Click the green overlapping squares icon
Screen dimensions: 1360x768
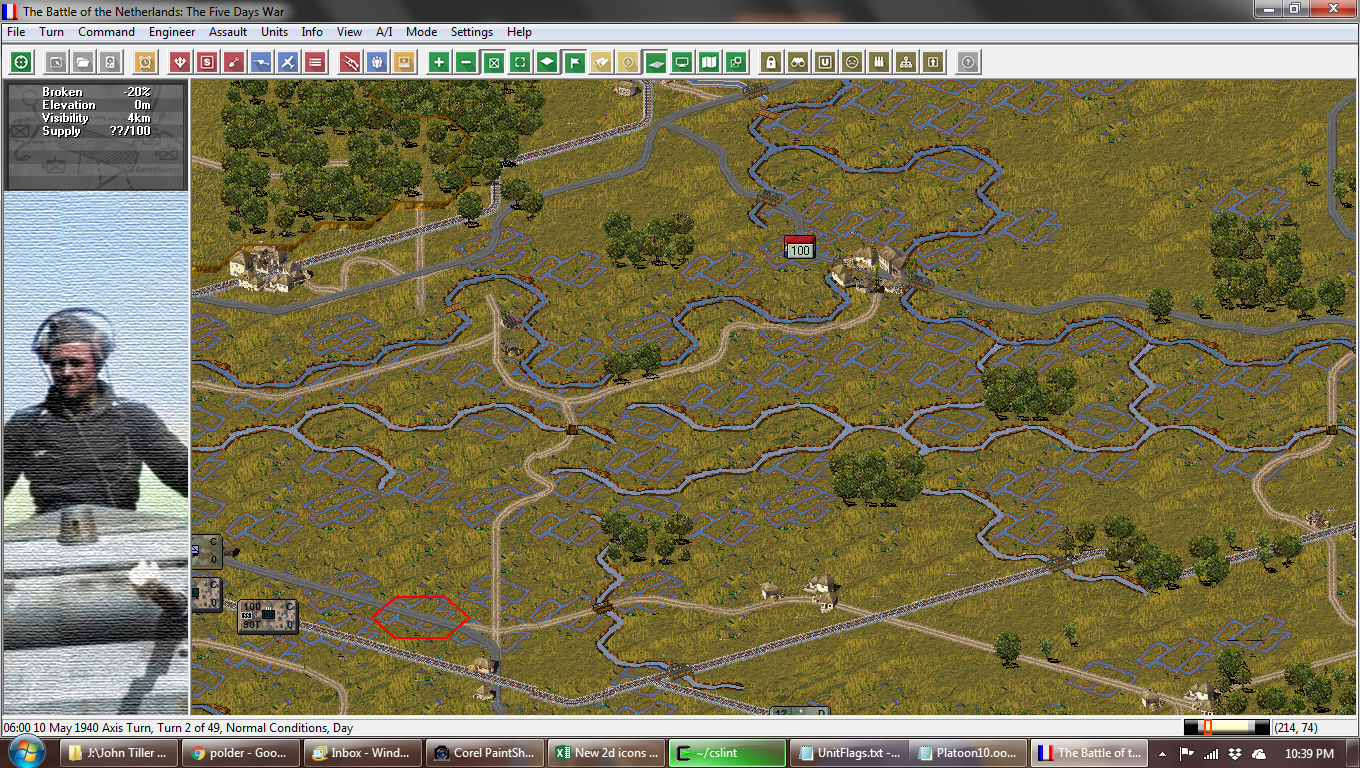tap(736, 62)
